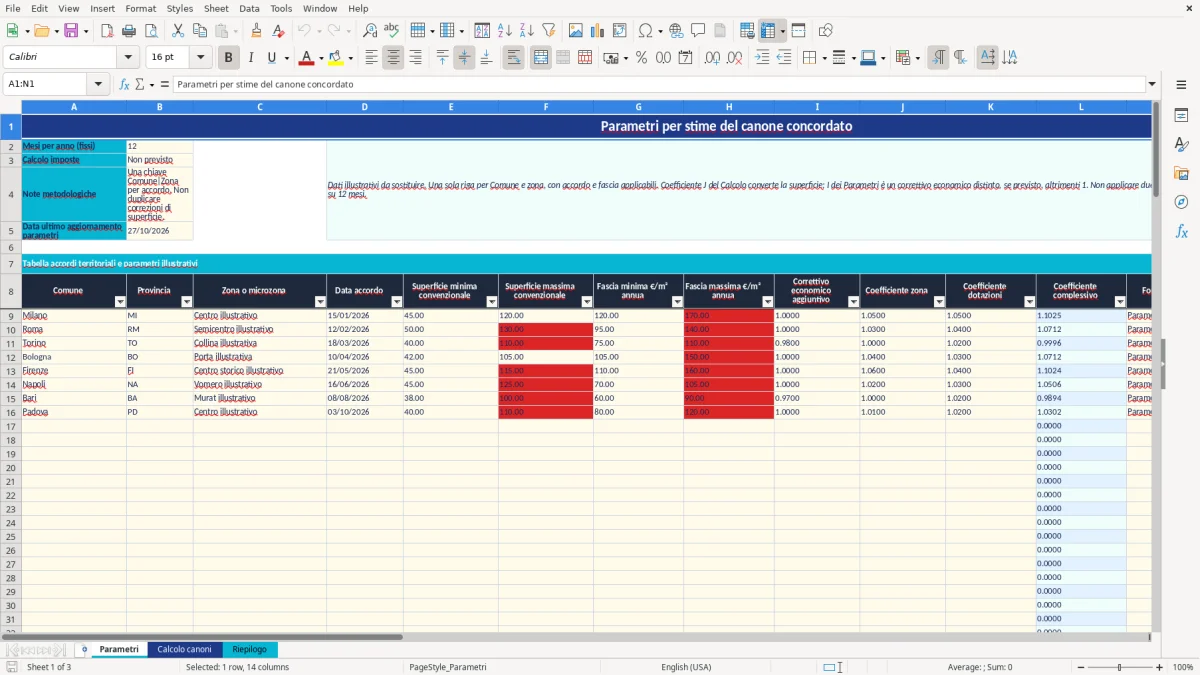The width and height of the screenshot is (1200, 675).
Task: Toggle Underline formatting
Action: 271,58
